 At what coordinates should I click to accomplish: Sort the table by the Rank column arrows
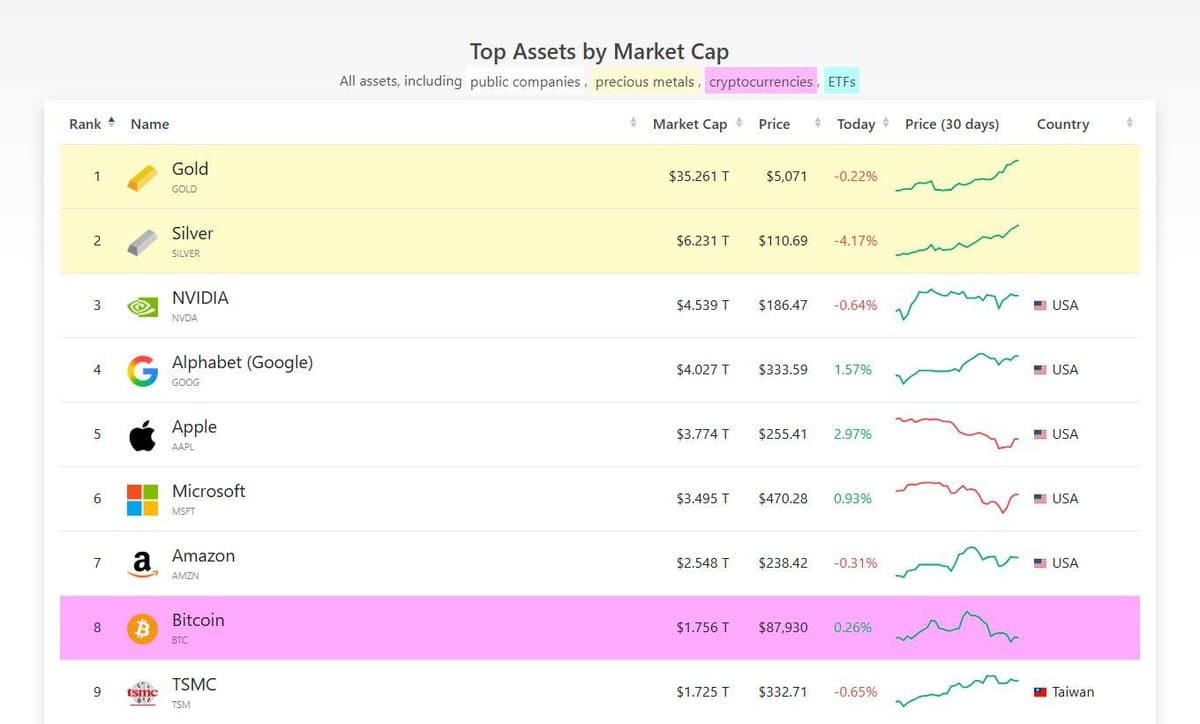110,122
